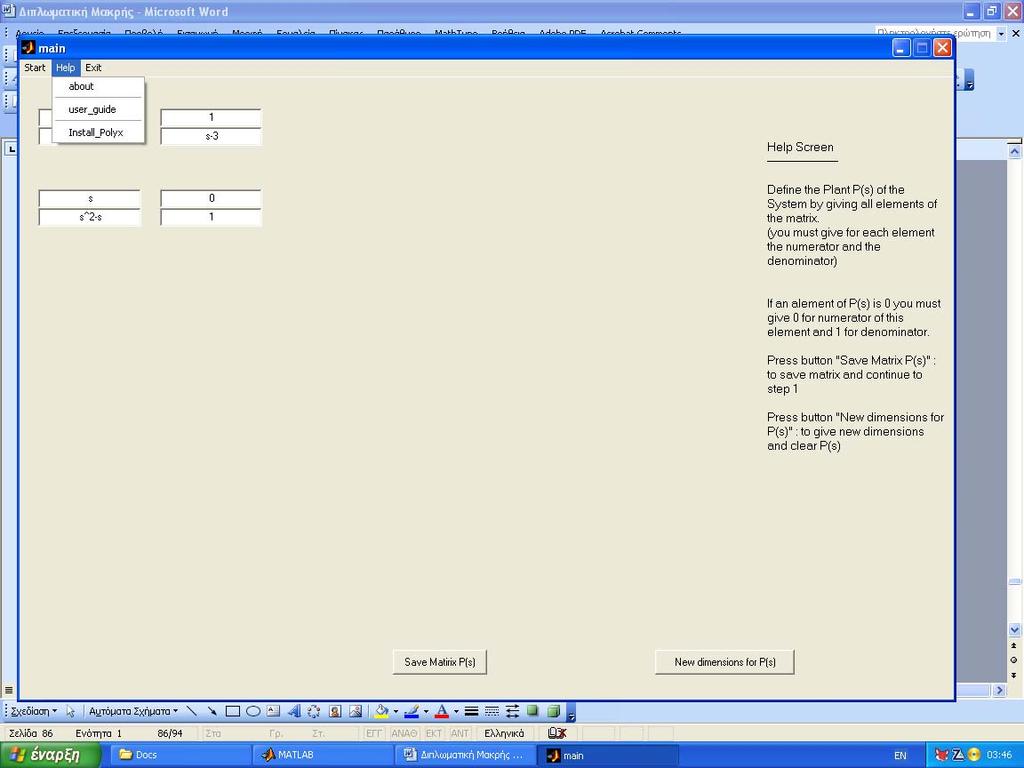Toggle the ΑΝΤ overtype indicator
This screenshot has height=768, width=1024.
460,733
